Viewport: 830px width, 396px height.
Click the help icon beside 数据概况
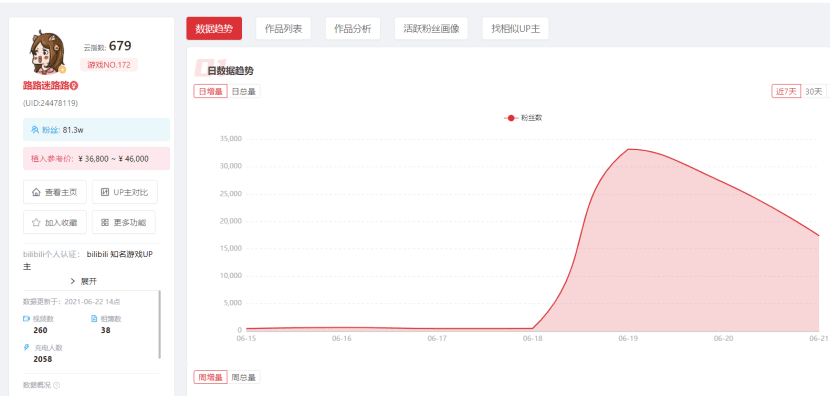[x=57, y=385]
